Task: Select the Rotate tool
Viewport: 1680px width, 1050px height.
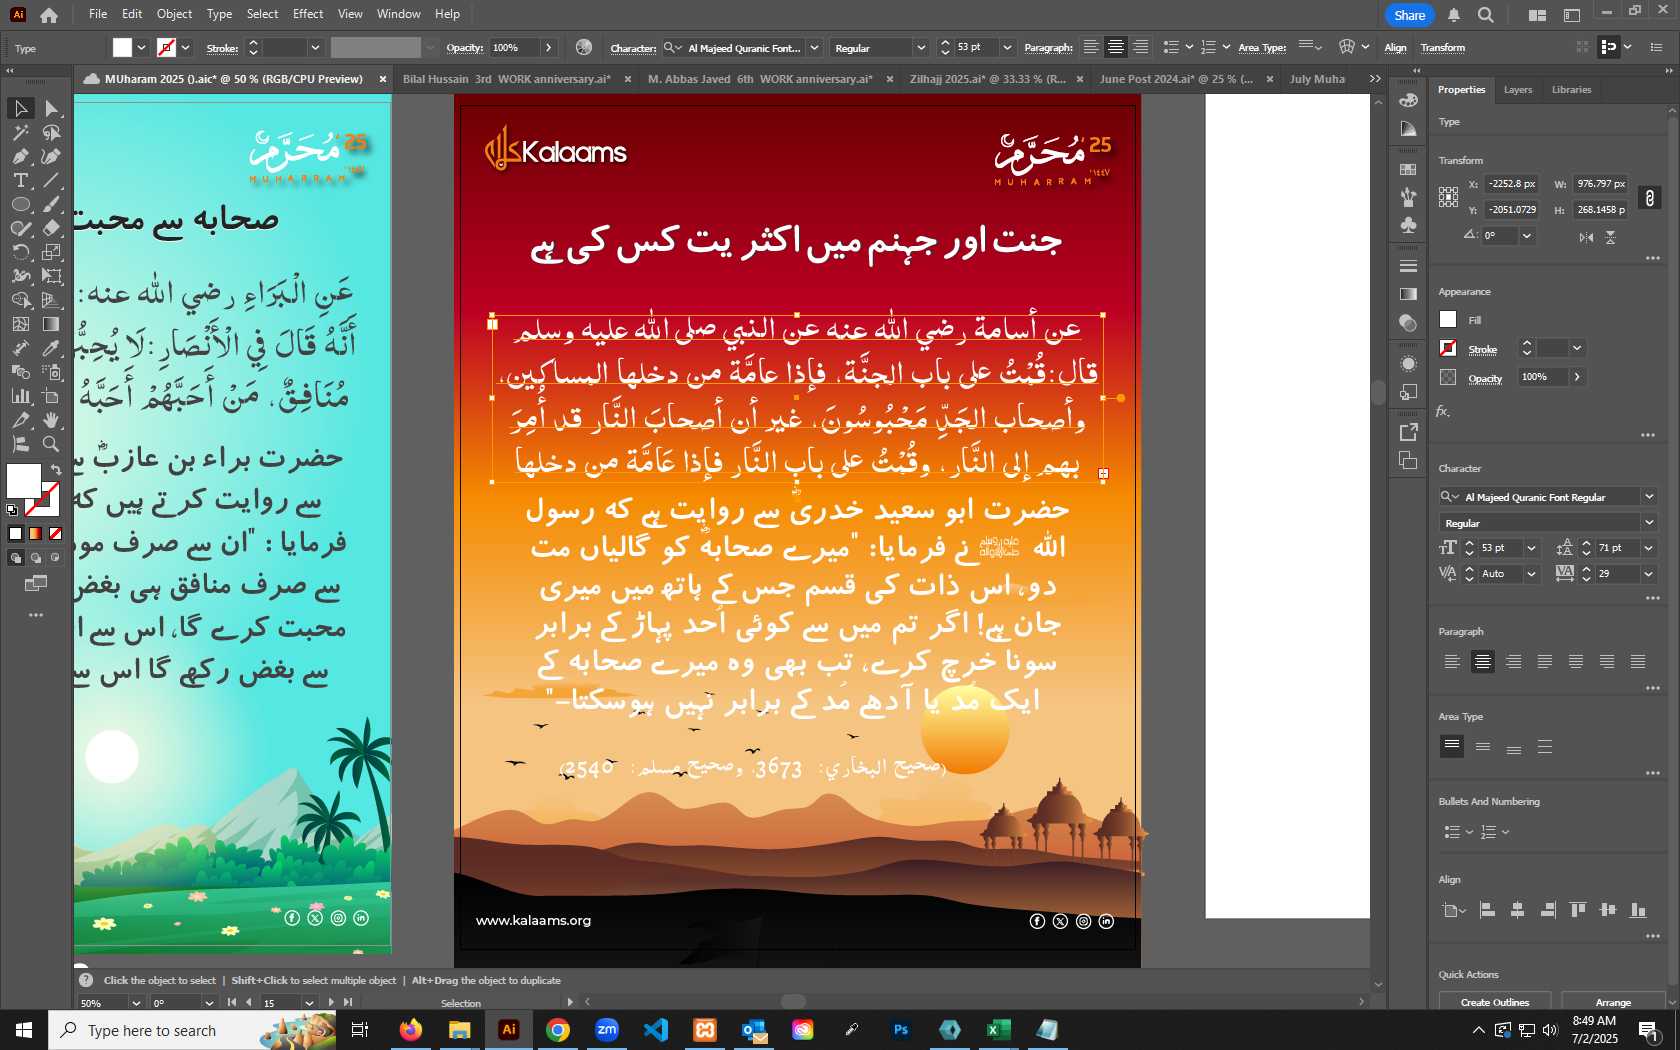Action: tap(20, 252)
